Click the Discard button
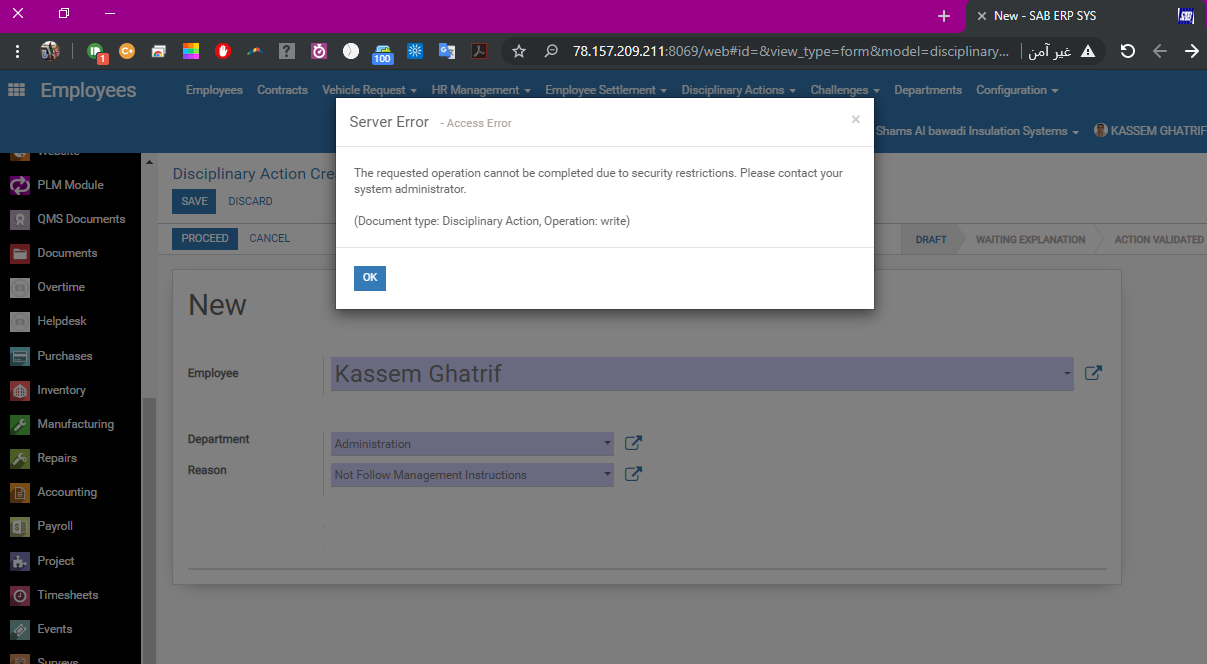Viewport: 1207px width, 664px height. (x=250, y=201)
